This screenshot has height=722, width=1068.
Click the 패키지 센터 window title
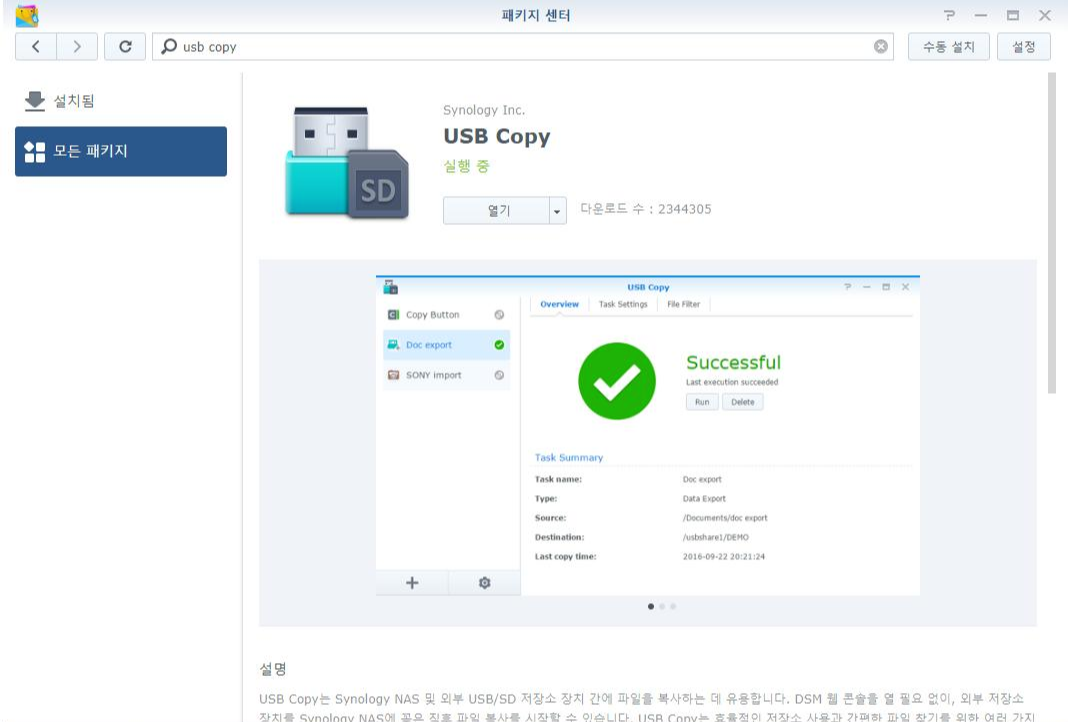[x=535, y=15]
